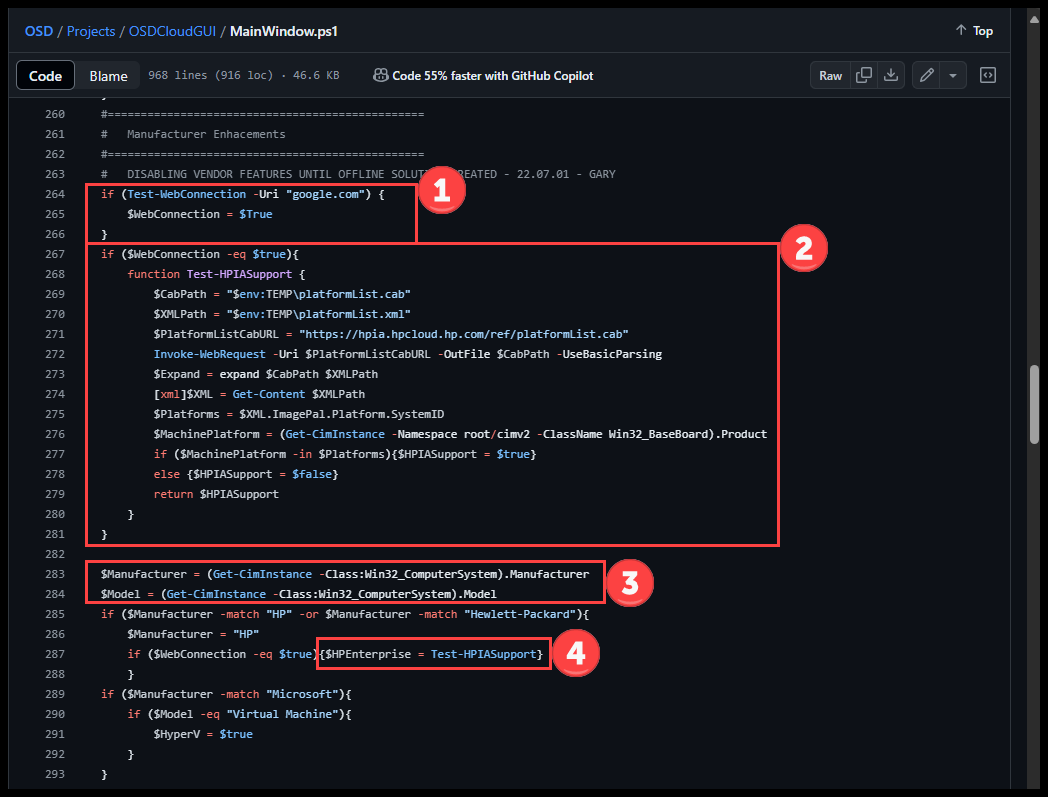Image resolution: width=1048 pixels, height=797 pixels.
Task: Click red annotation marker 2
Action: (803, 249)
